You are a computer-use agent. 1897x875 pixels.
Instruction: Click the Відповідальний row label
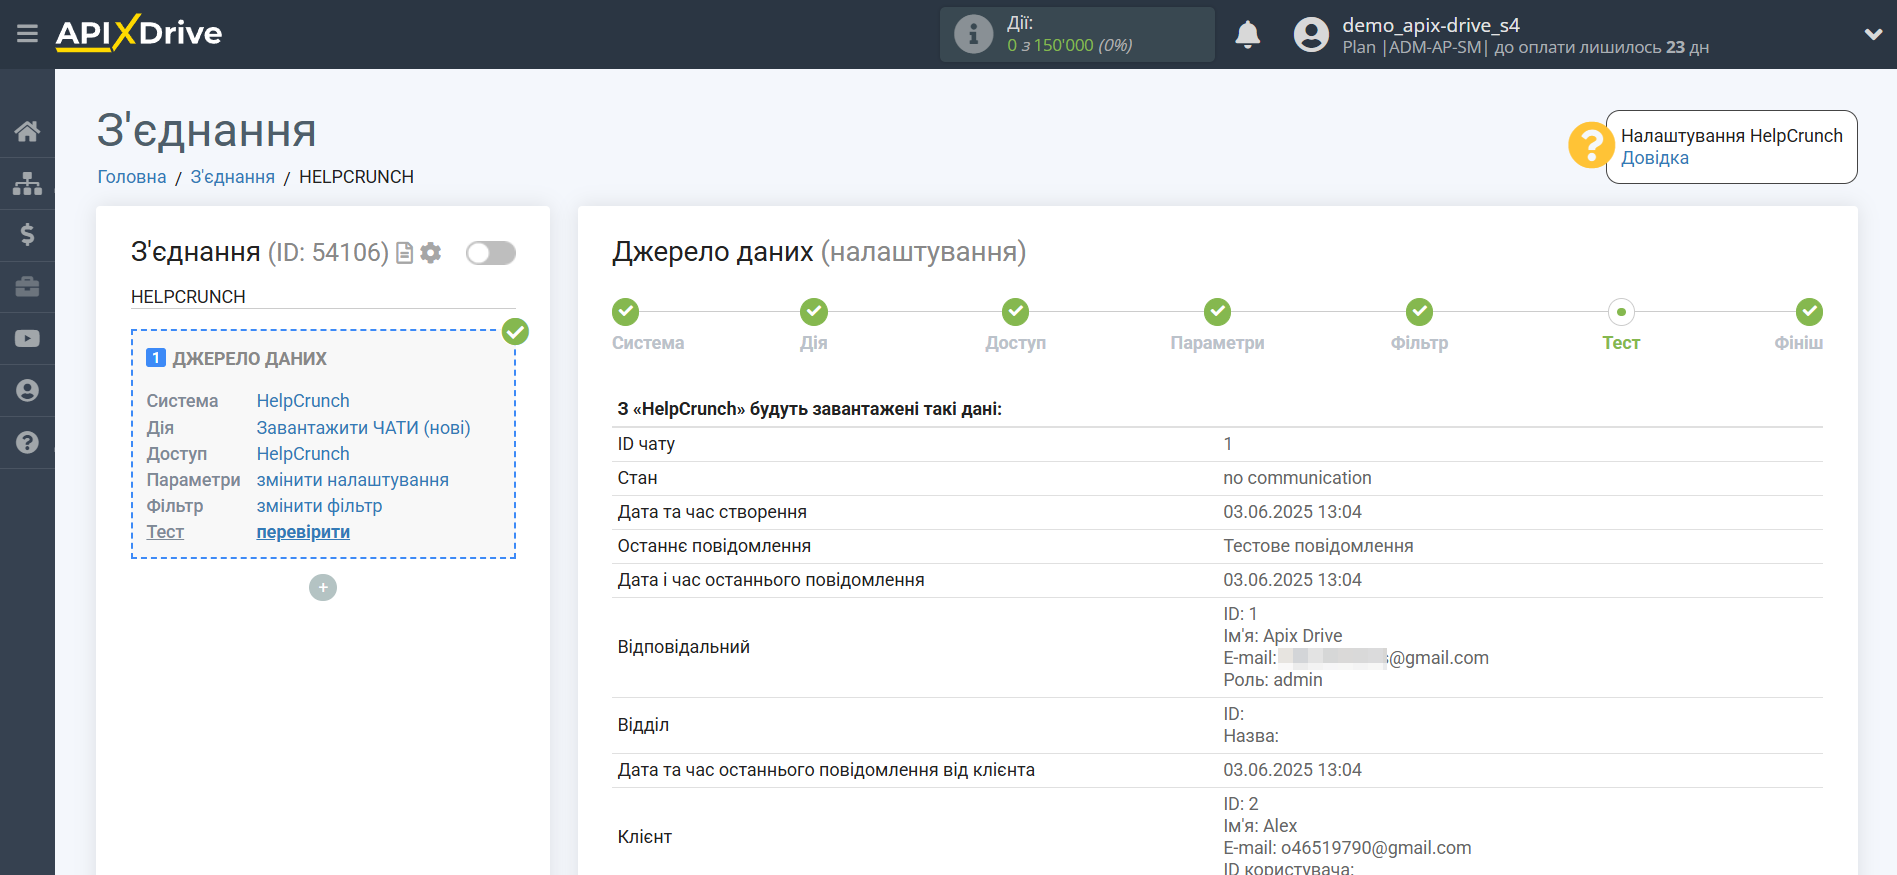coord(683,647)
